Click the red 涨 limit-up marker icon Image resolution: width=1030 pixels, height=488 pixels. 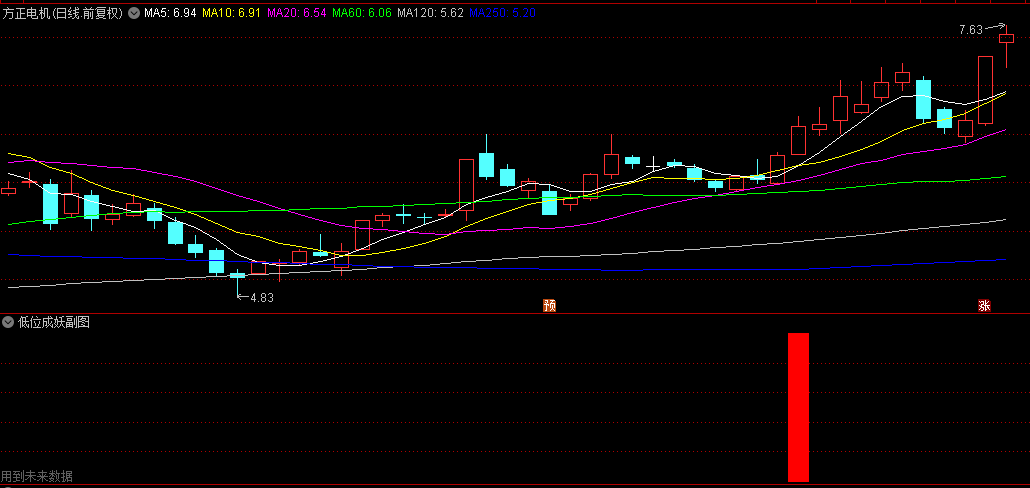click(x=984, y=305)
